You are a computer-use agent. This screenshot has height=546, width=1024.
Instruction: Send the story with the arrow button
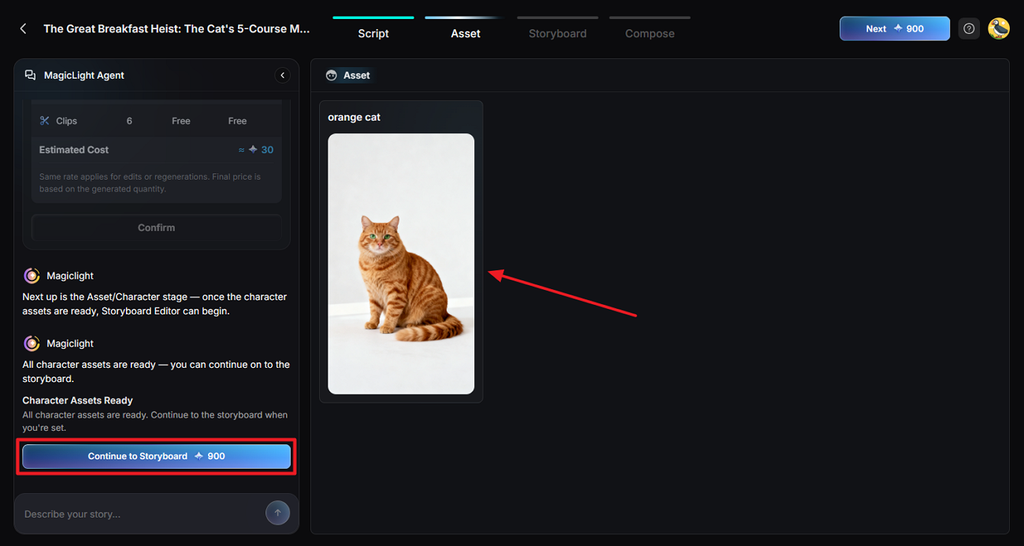278,513
